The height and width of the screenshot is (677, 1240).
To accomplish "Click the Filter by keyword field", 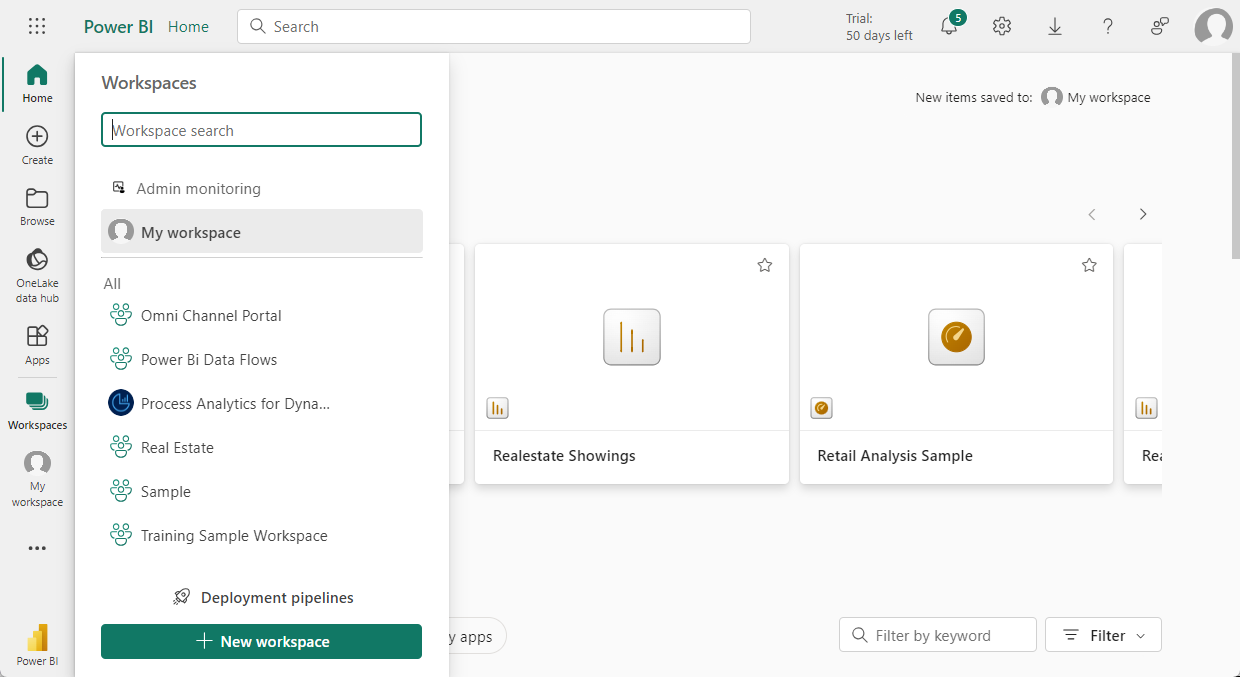I will click(938, 635).
